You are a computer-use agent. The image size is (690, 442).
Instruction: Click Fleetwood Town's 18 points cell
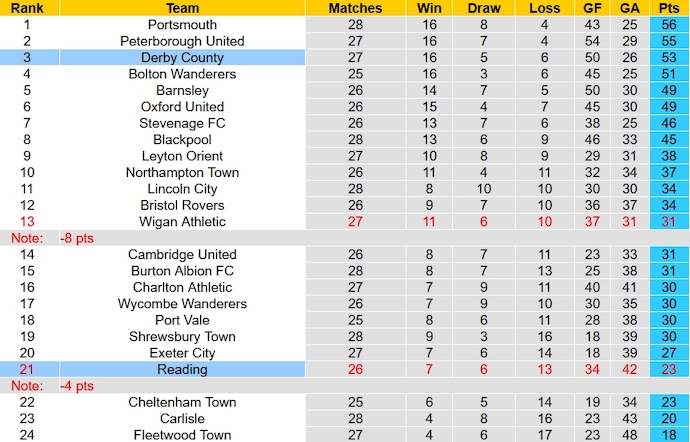coord(668,435)
